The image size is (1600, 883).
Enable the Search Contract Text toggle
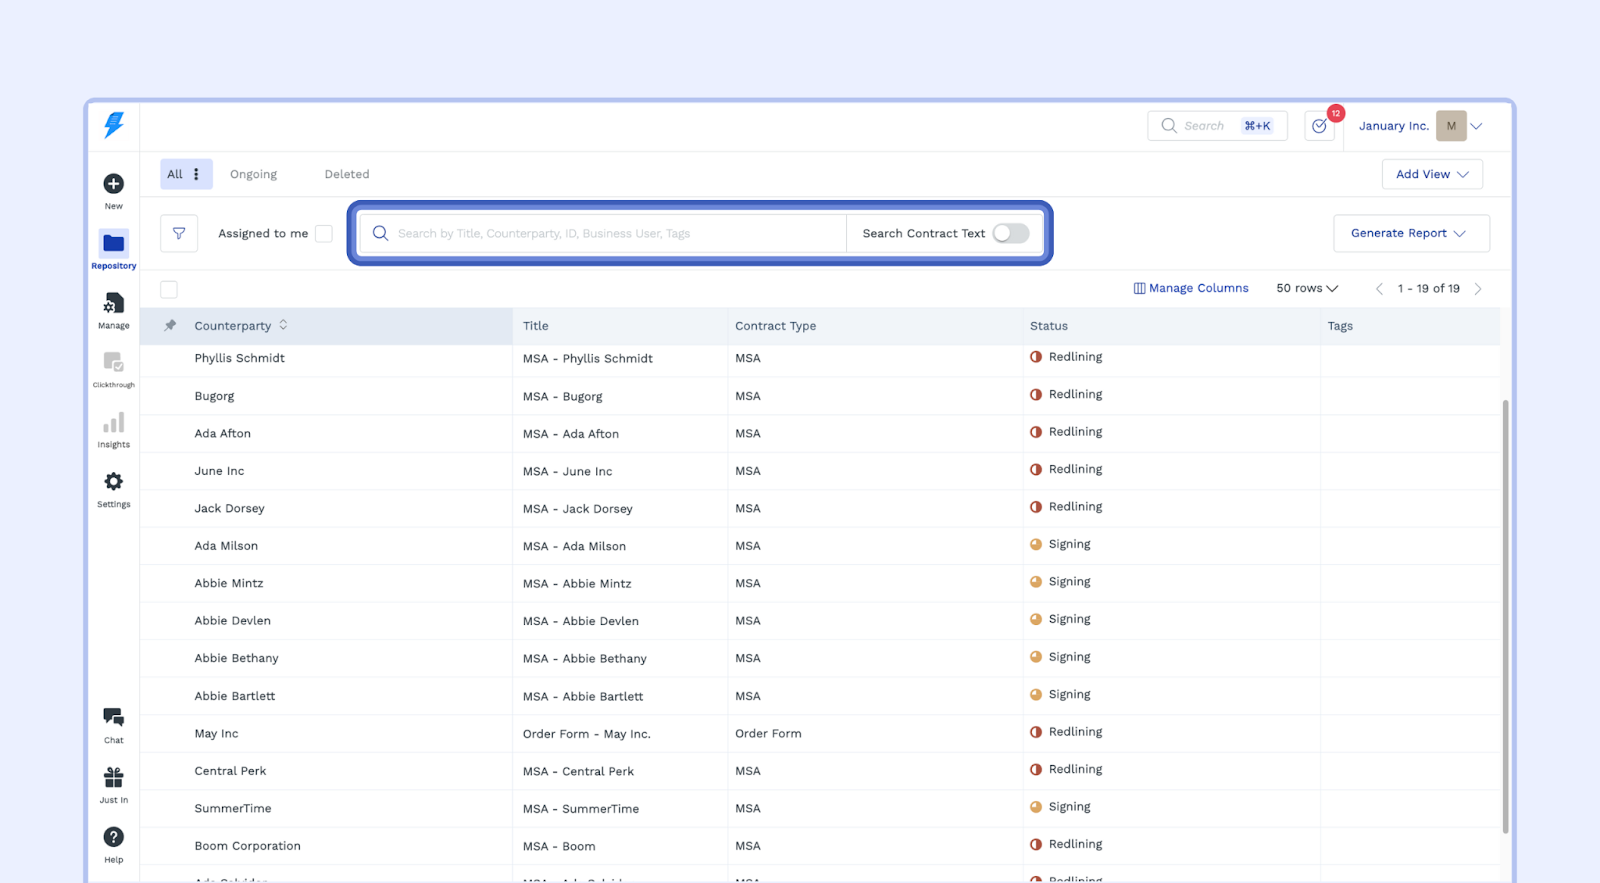pyautogui.click(x=1010, y=233)
